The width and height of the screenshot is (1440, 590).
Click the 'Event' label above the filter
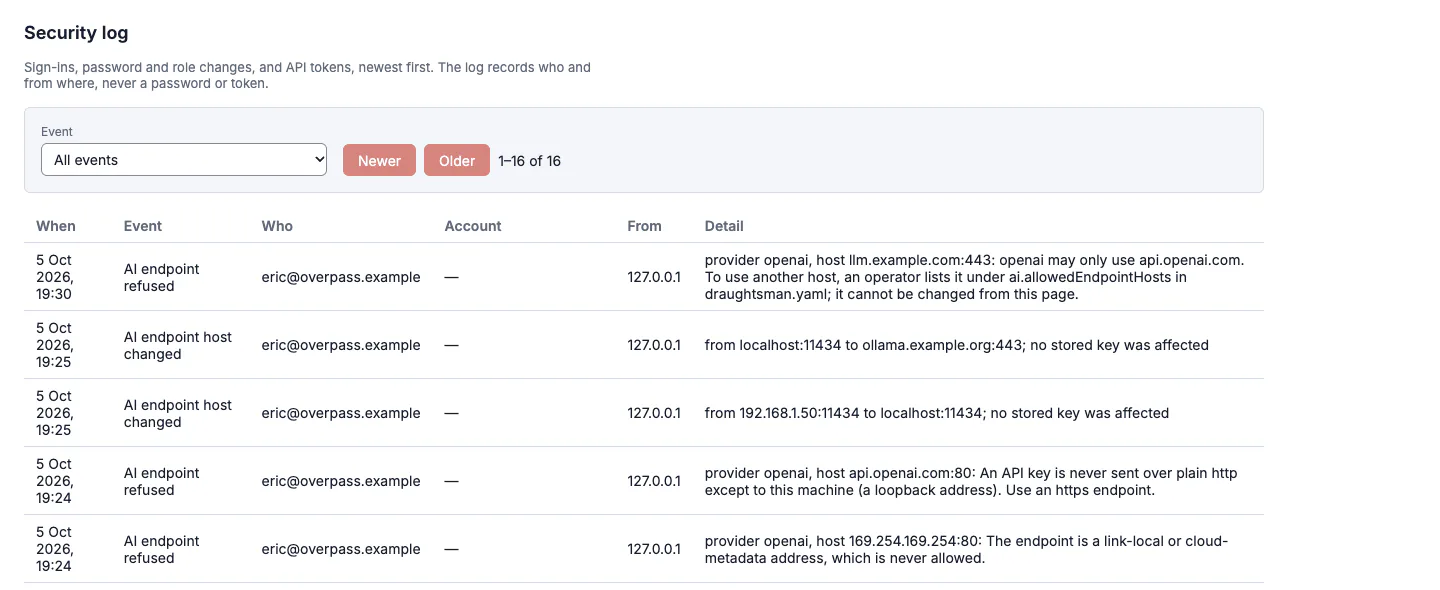point(57,131)
